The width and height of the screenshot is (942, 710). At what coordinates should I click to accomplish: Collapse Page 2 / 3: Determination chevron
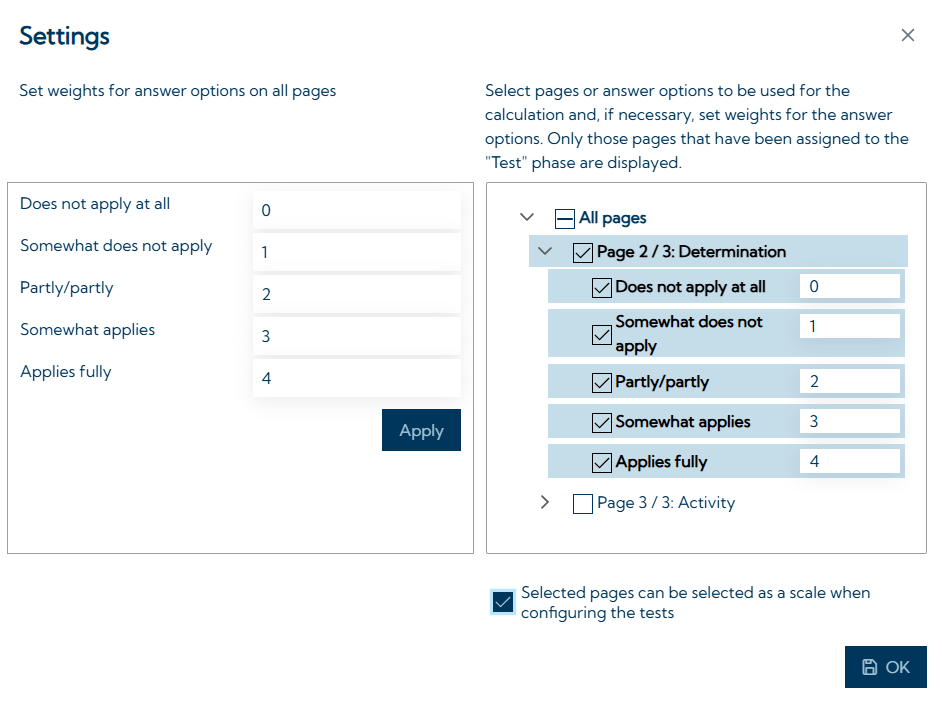pyautogui.click(x=545, y=251)
